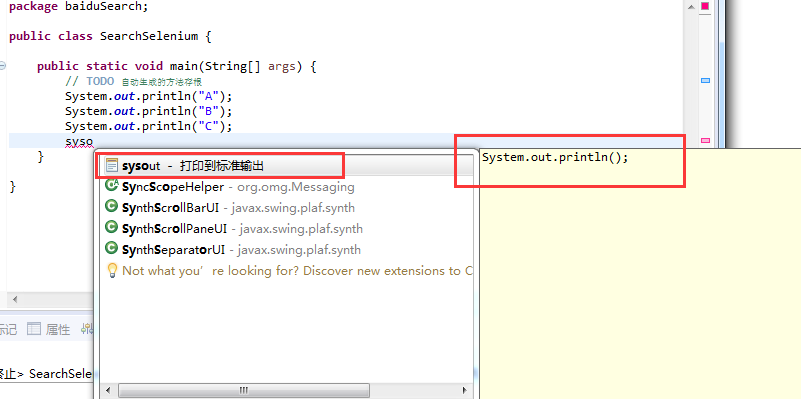Click the System.out.println(); preview text

tap(555, 157)
